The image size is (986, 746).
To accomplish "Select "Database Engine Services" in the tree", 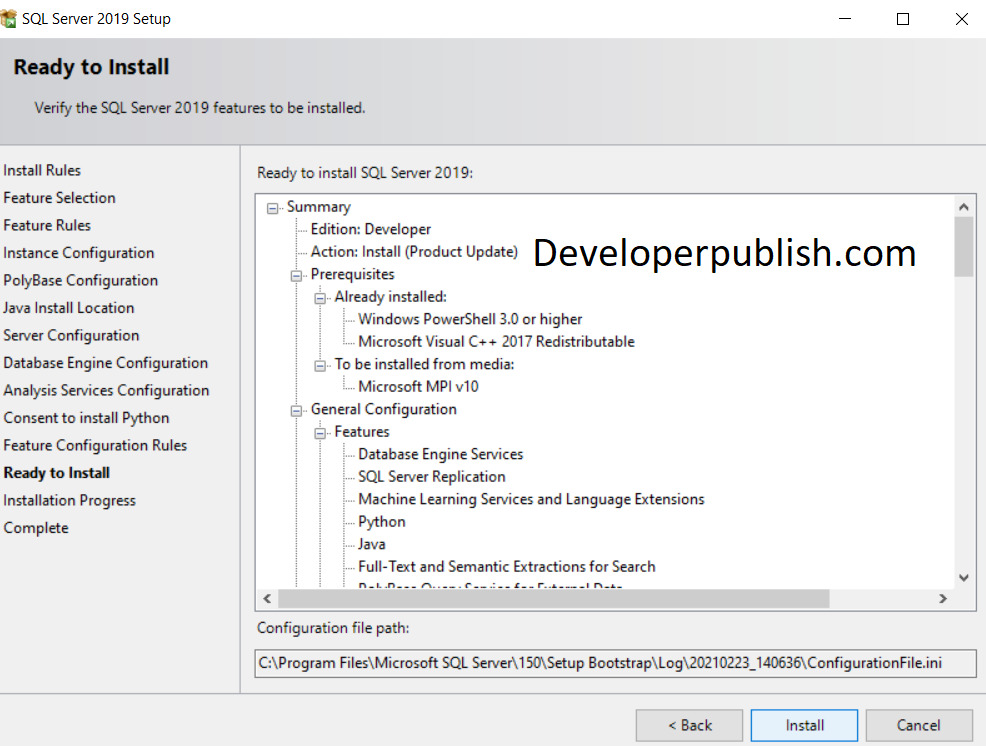I will pyautogui.click(x=440, y=454).
